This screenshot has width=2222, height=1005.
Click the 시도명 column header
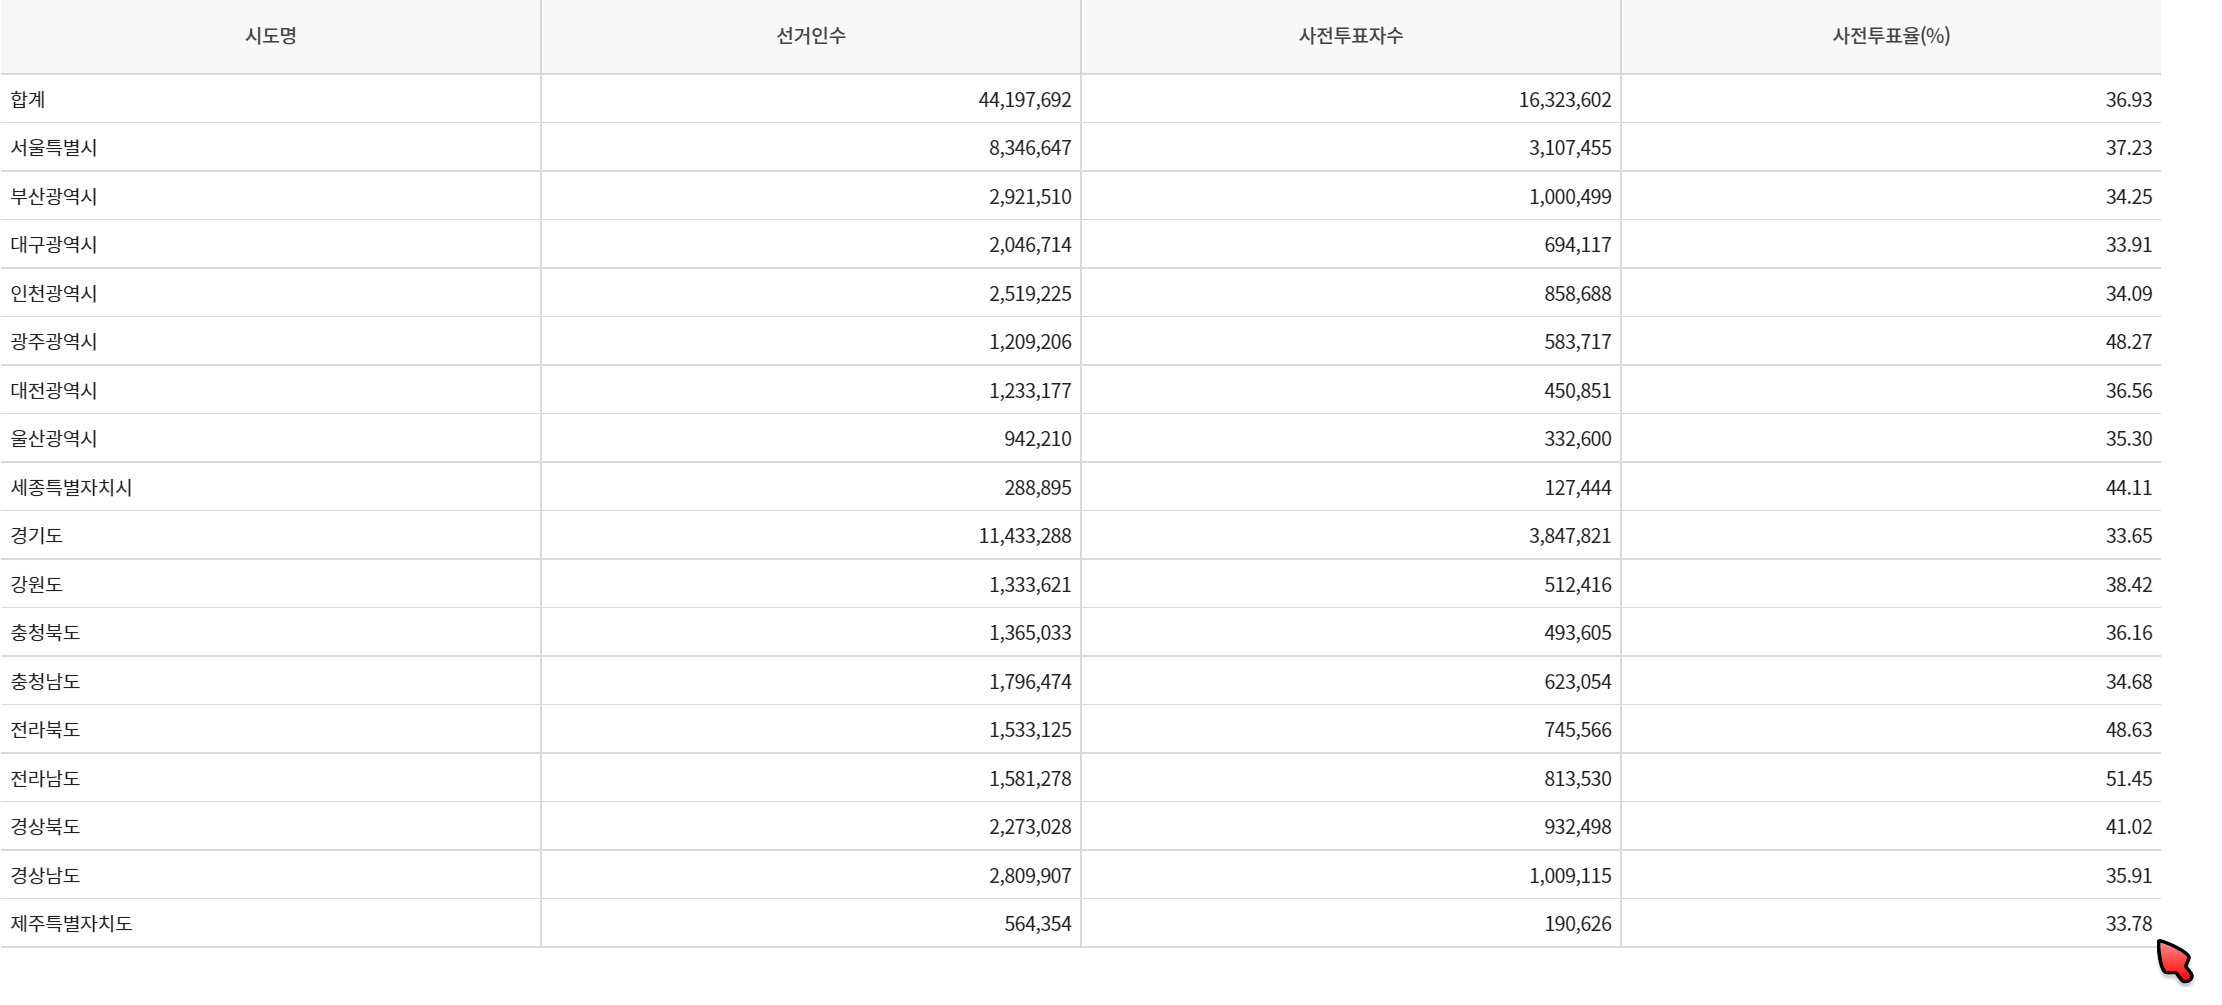point(271,36)
